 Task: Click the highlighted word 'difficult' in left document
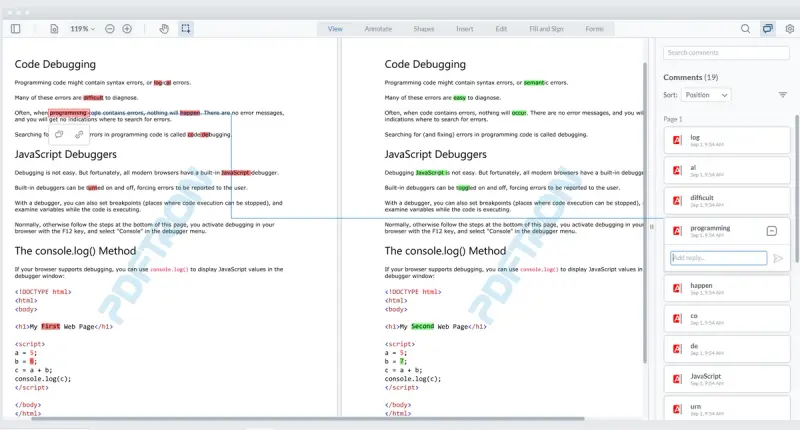[93, 97]
